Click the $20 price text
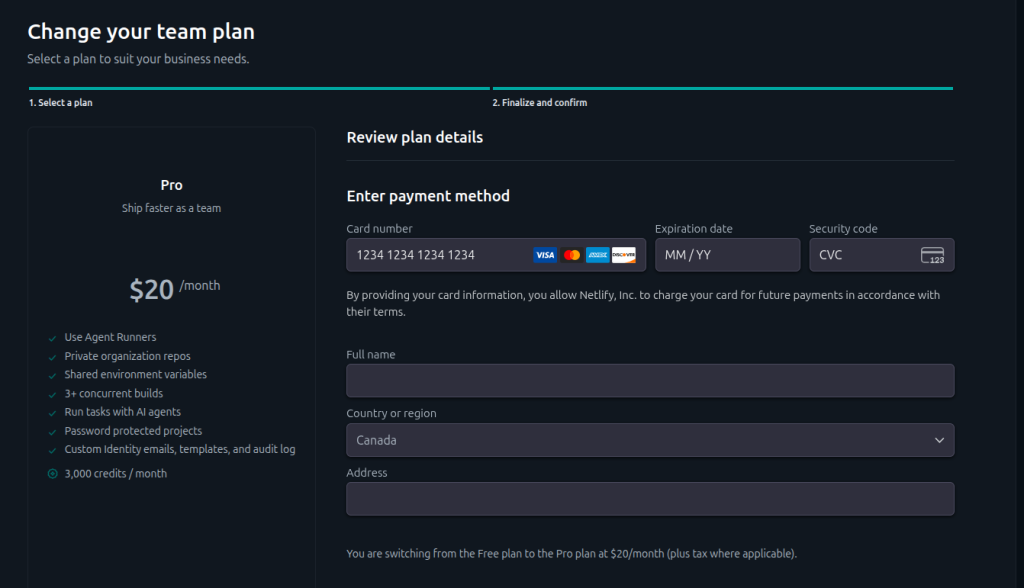1024x588 pixels. tap(152, 289)
